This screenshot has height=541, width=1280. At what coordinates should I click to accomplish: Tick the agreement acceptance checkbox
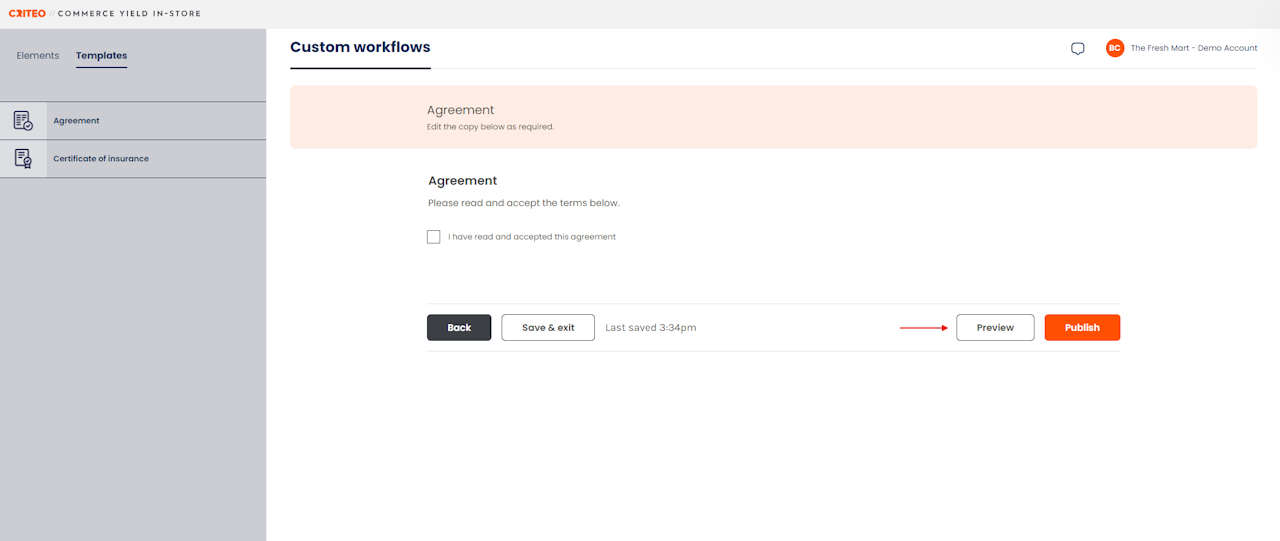[x=433, y=237]
